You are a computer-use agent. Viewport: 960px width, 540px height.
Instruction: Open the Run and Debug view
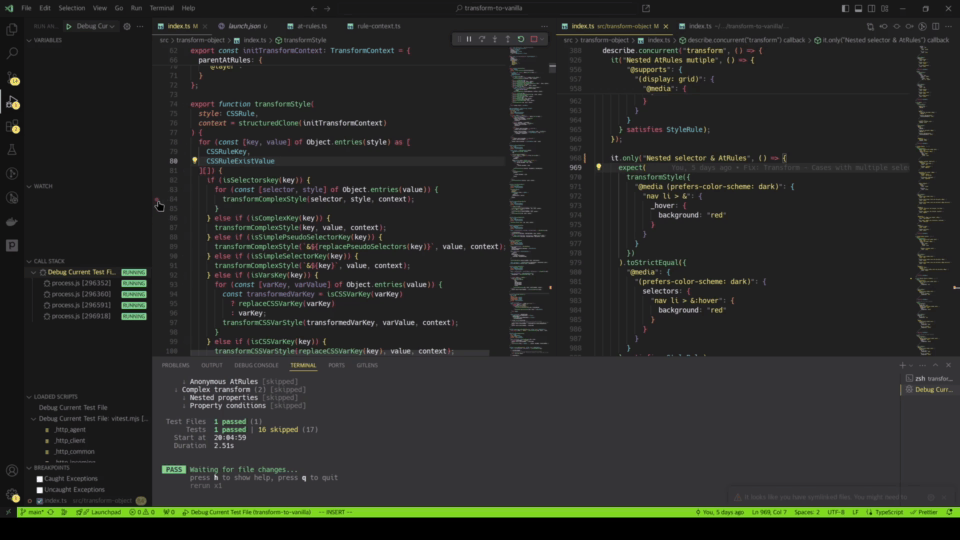(12, 102)
